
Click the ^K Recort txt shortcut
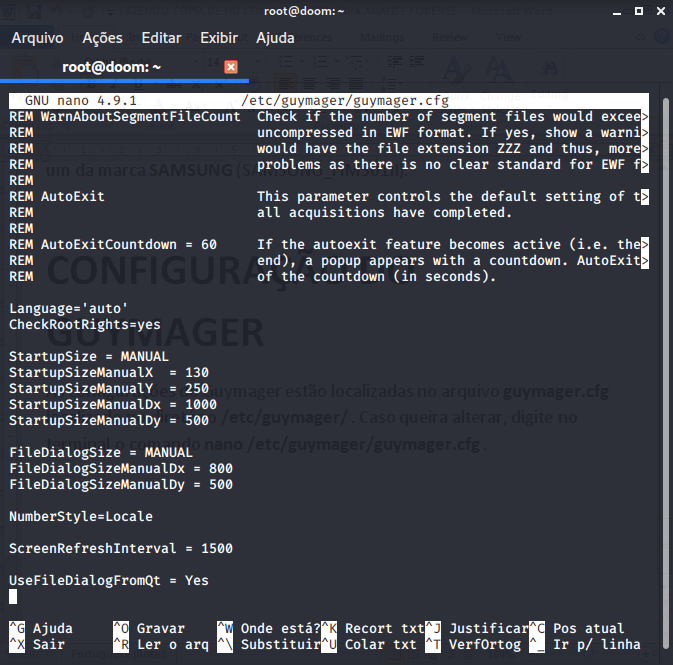(368, 629)
